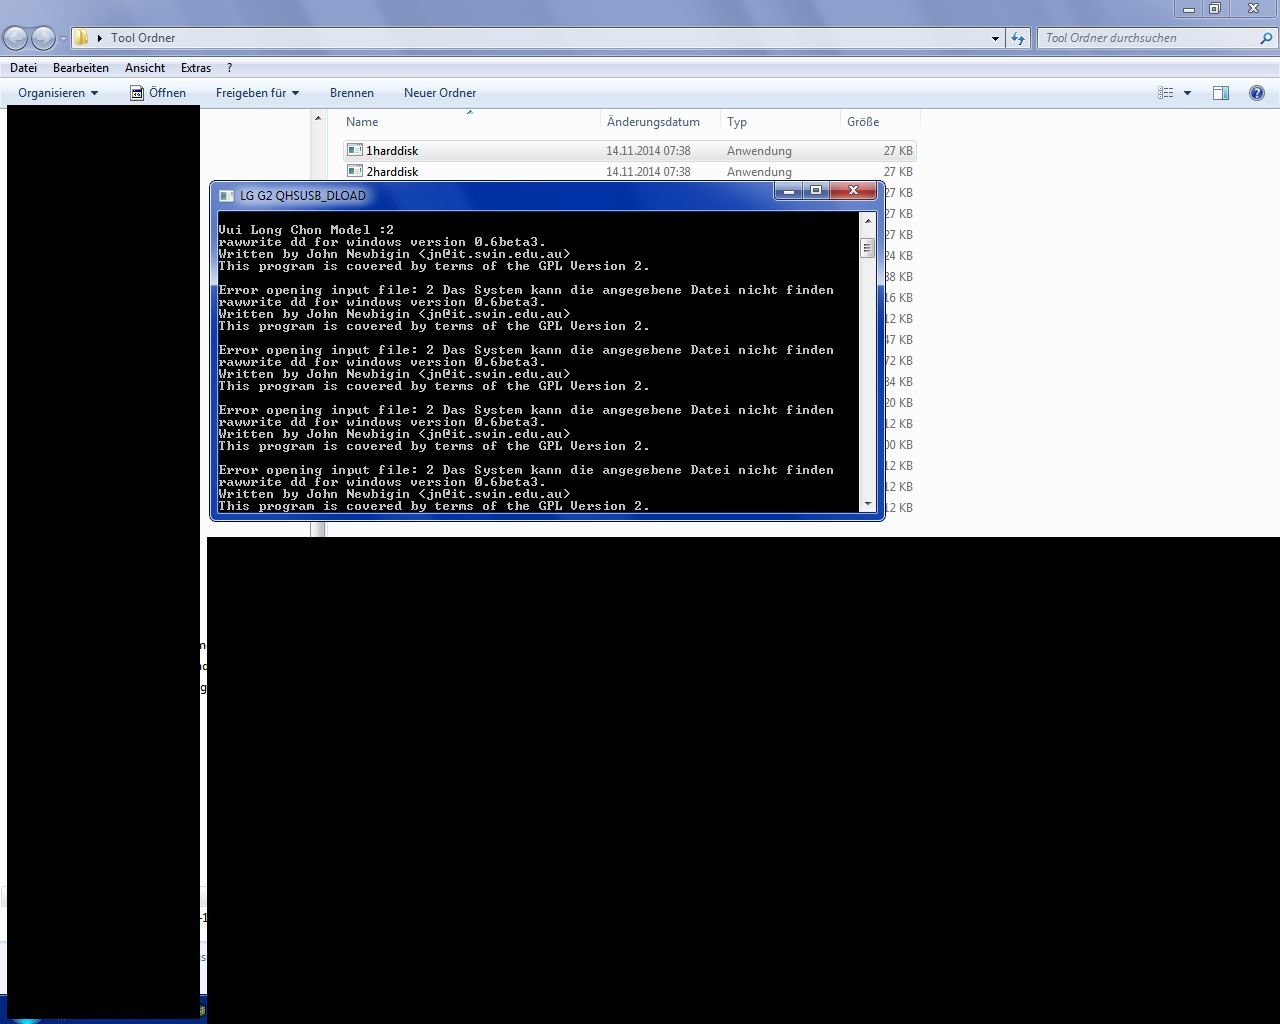Maximize the LG G2 QHSUSB_DLOAD console

(x=816, y=191)
